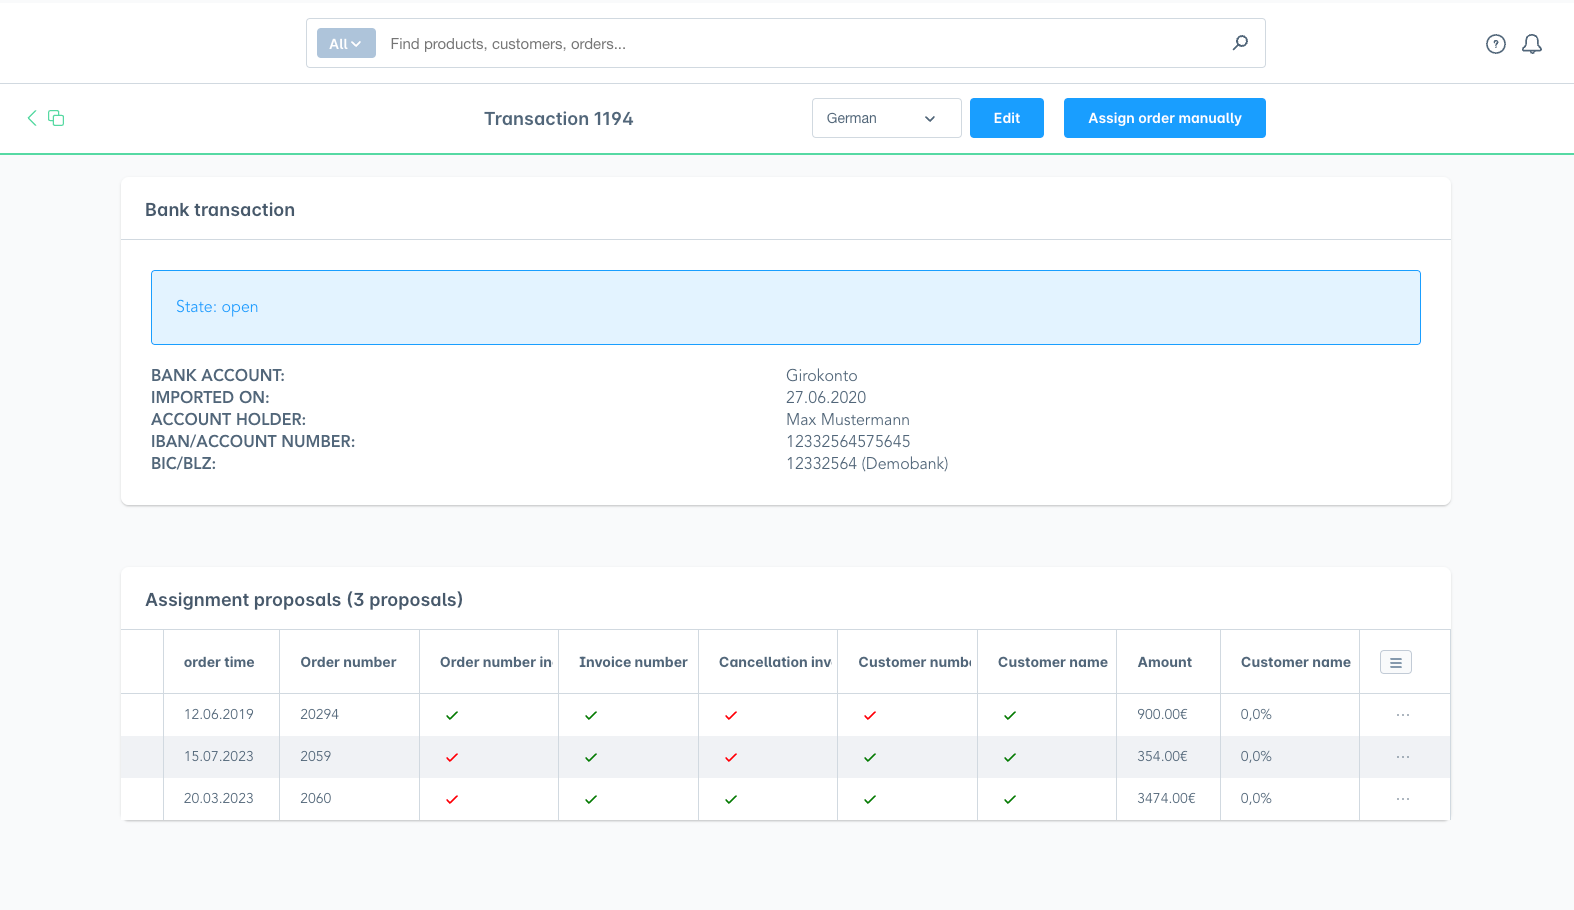
Task: Open the table column settings list icon
Action: tap(1396, 662)
